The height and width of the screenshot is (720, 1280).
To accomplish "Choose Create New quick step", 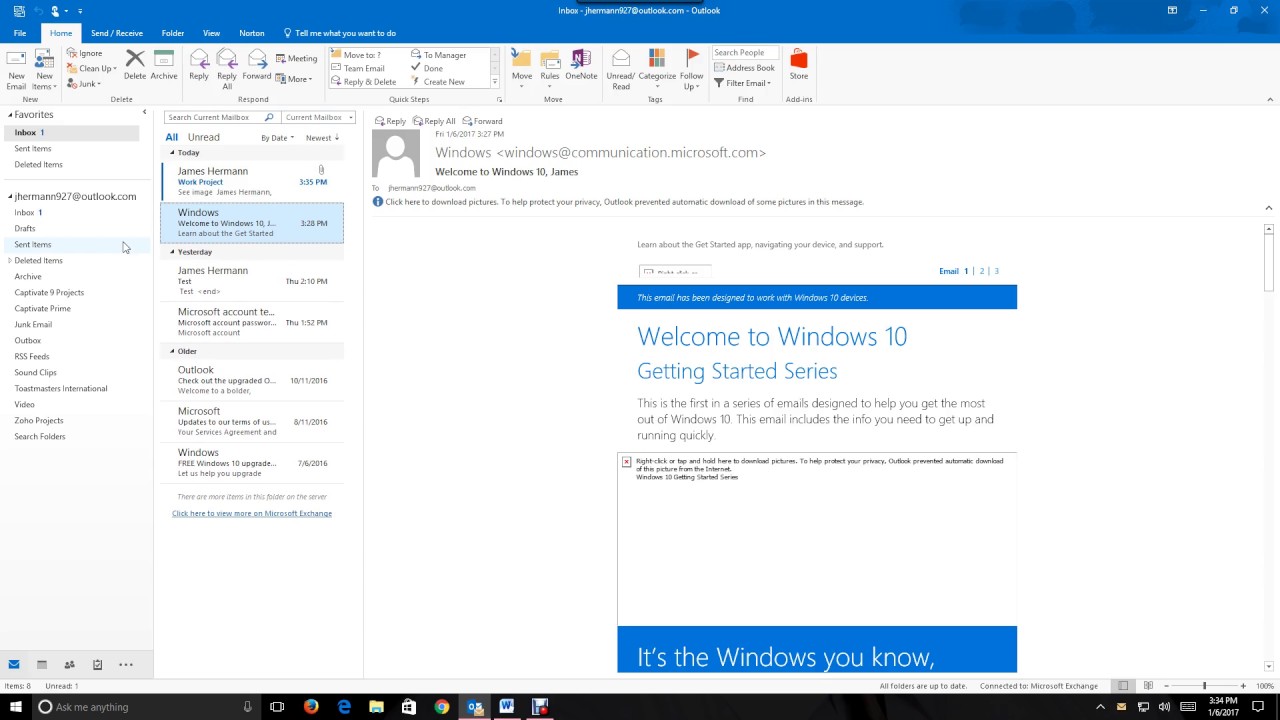I will point(438,82).
